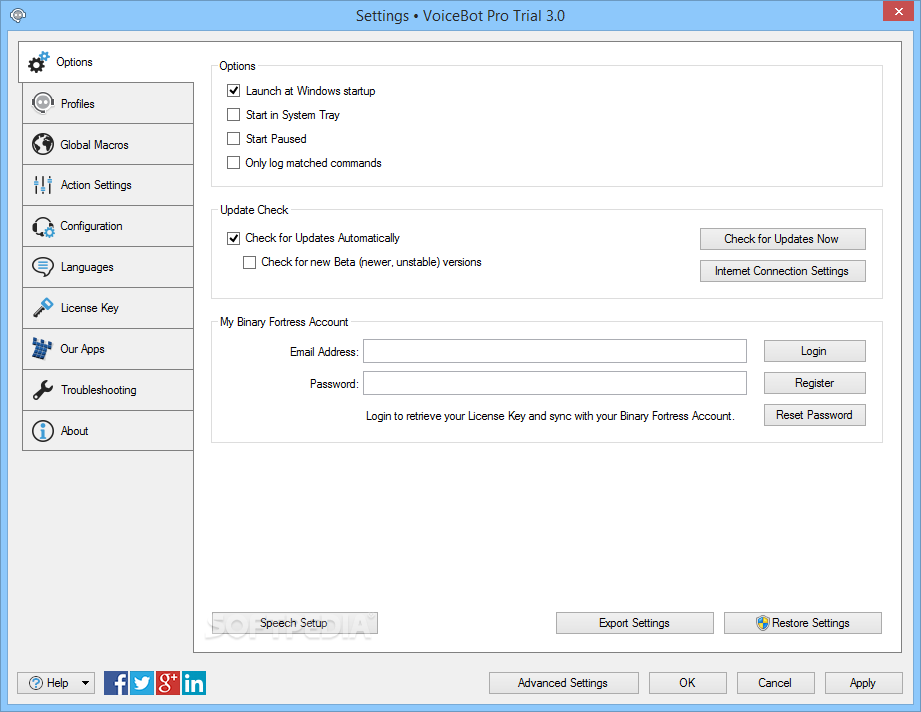The height and width of the screenshot is (712, 921).
Task: Open the Languages tab
Action: pyautogui.click(x=108, y=267)
